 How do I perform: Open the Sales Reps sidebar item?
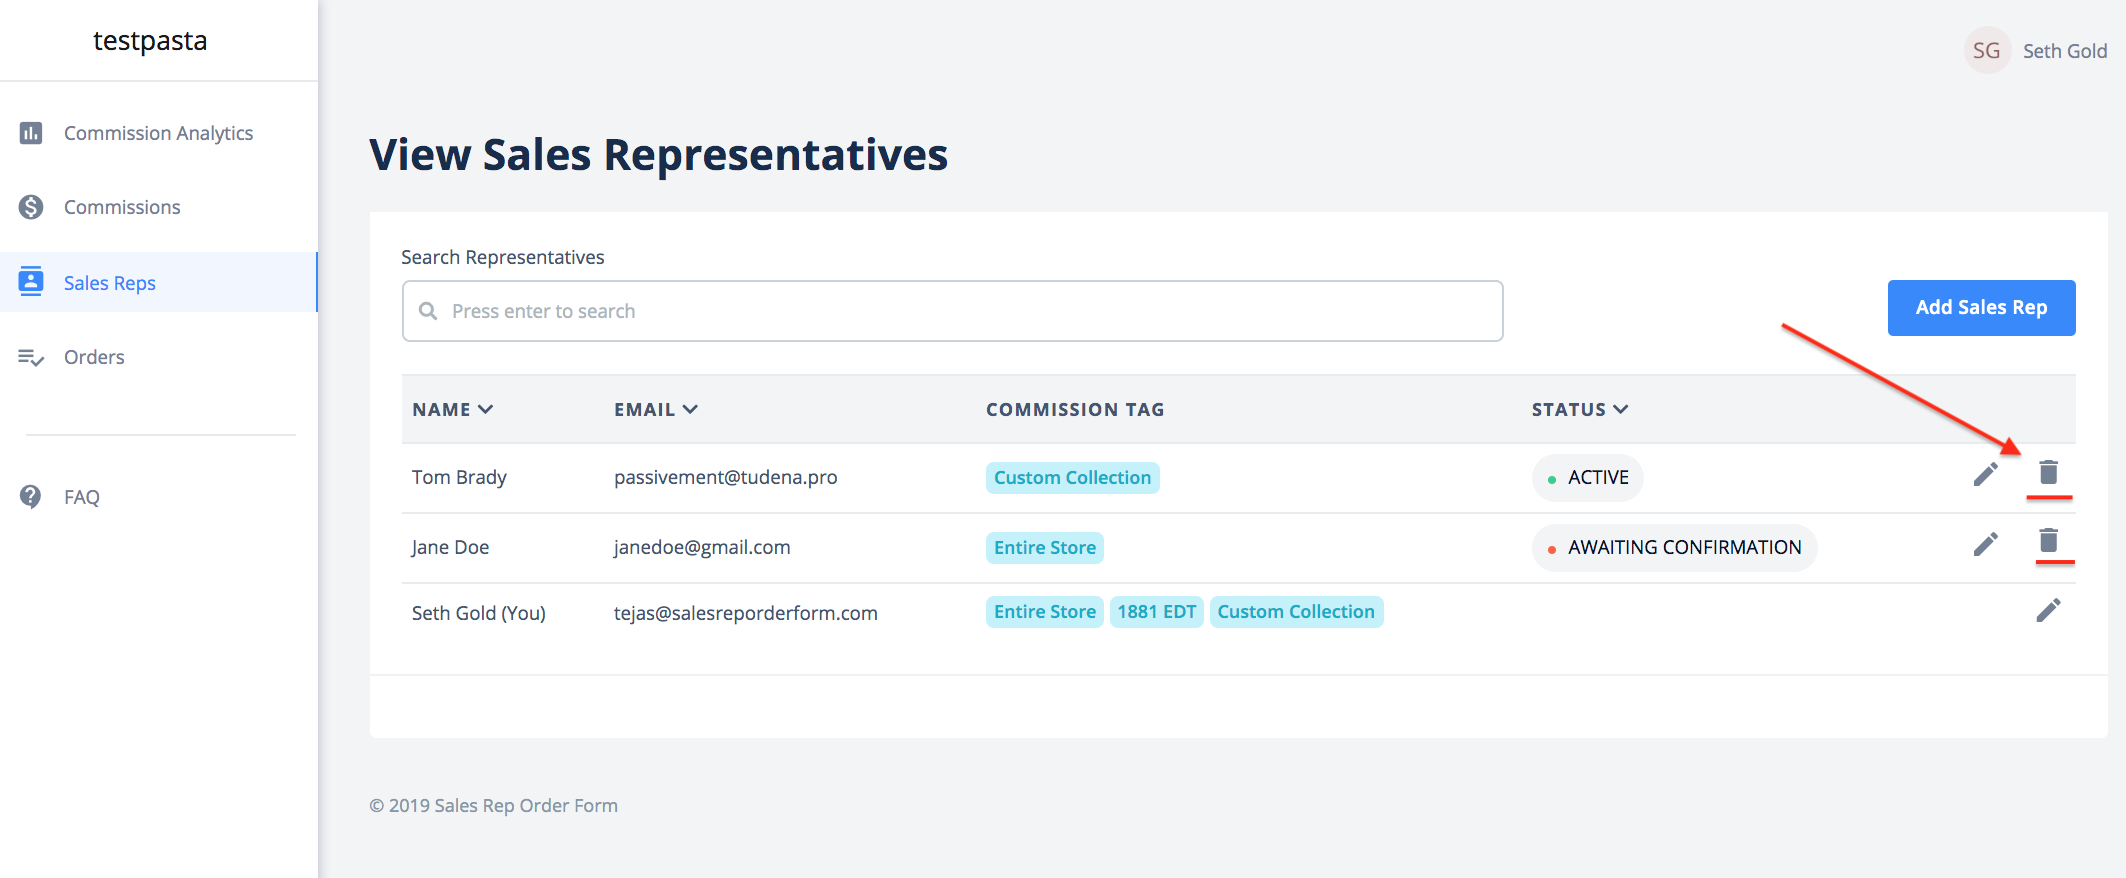[159, 282]
